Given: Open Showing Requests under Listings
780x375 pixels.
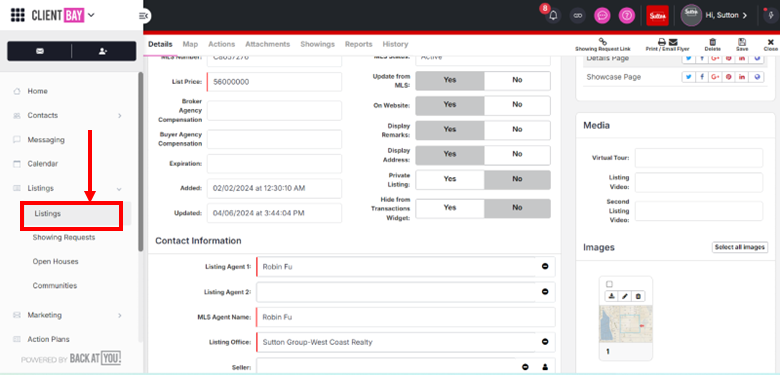Looking at the screenshot, I should coord(64,238).
